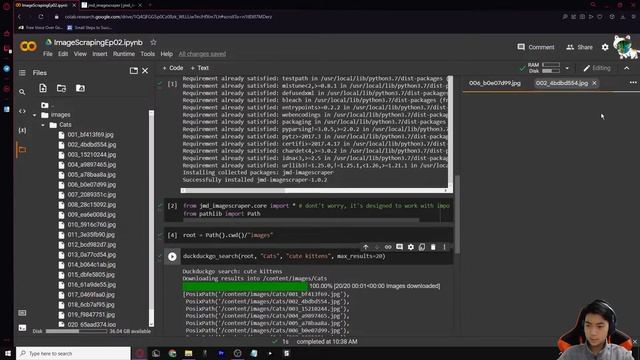
Task: Click the green download progress bar
Action: click(245, 286)
